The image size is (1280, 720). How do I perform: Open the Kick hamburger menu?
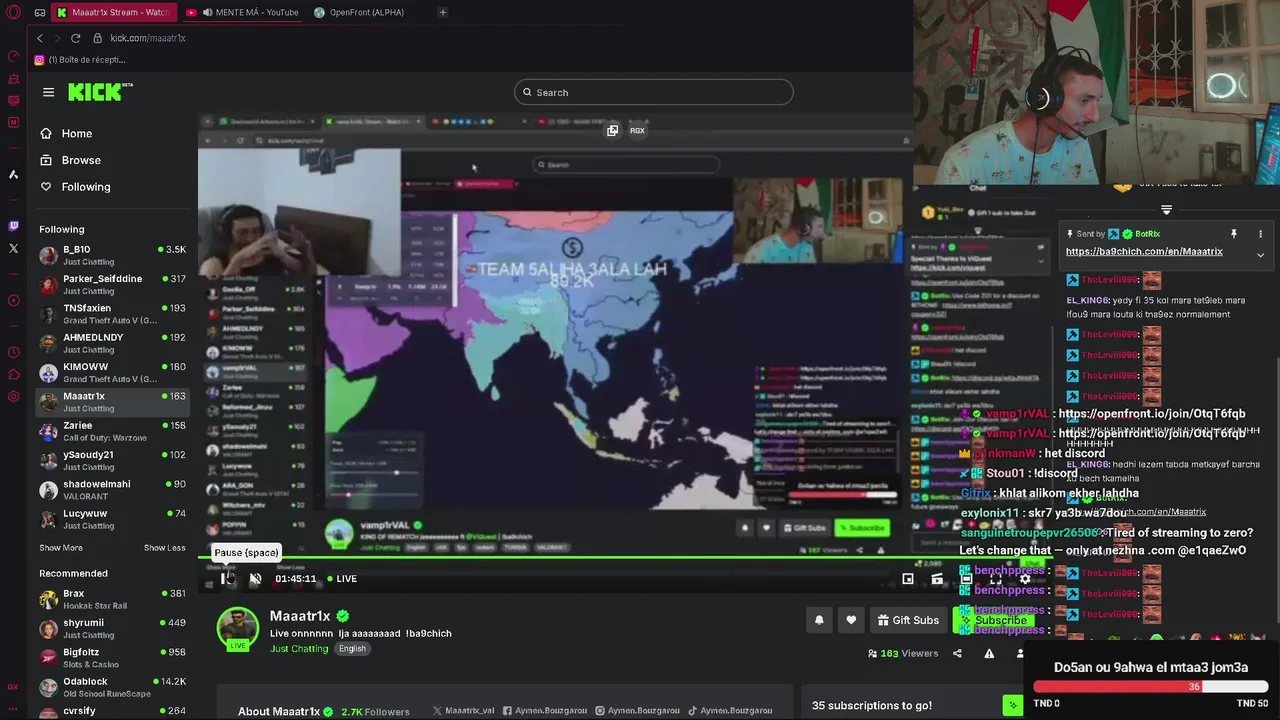(x=48, y=92)
